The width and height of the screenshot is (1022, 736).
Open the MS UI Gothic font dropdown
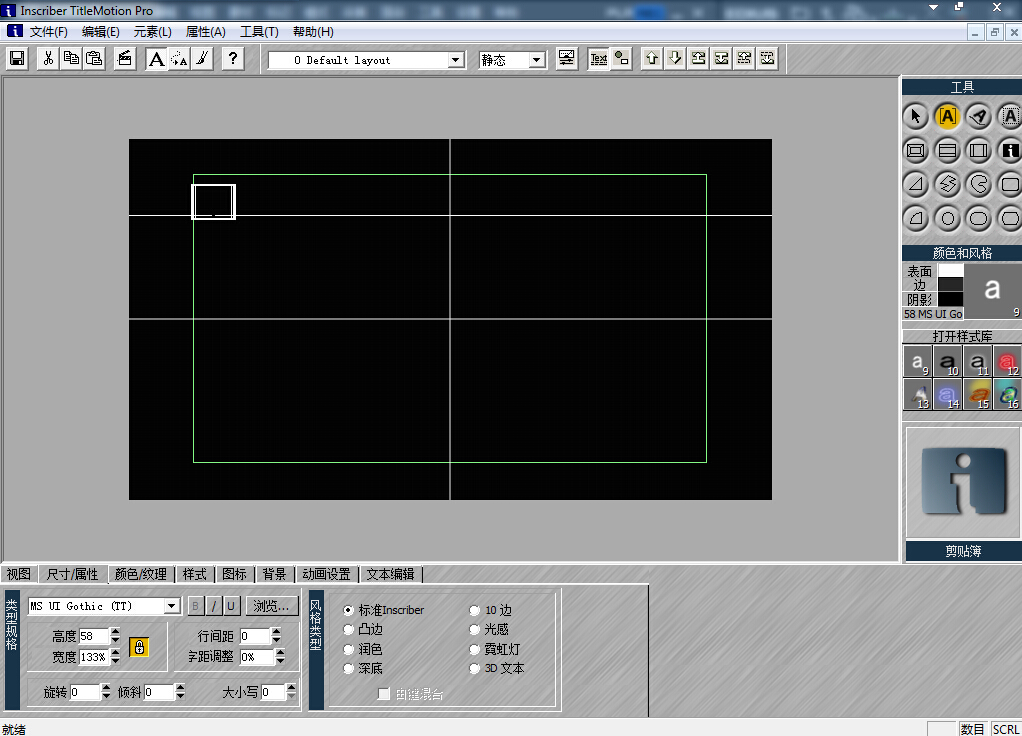(171, 606)
